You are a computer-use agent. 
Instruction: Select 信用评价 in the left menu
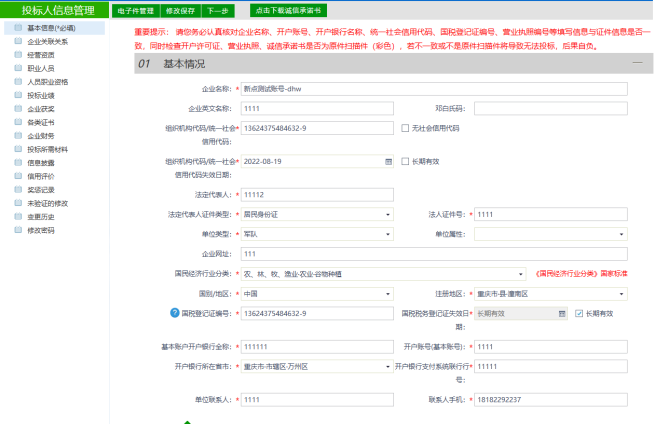(41, 175)
